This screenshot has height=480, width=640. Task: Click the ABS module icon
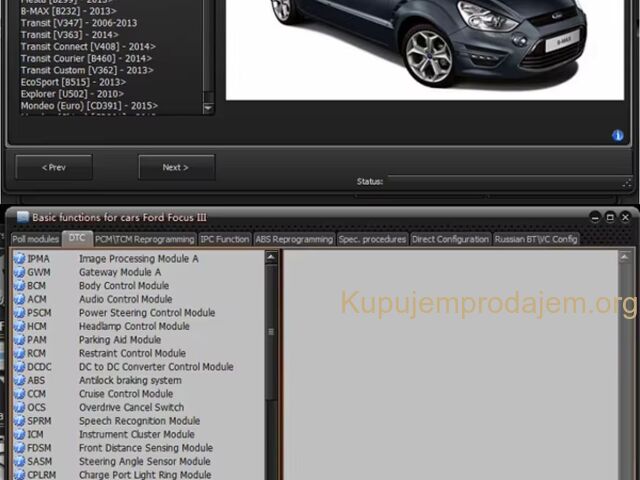(19, 380)
